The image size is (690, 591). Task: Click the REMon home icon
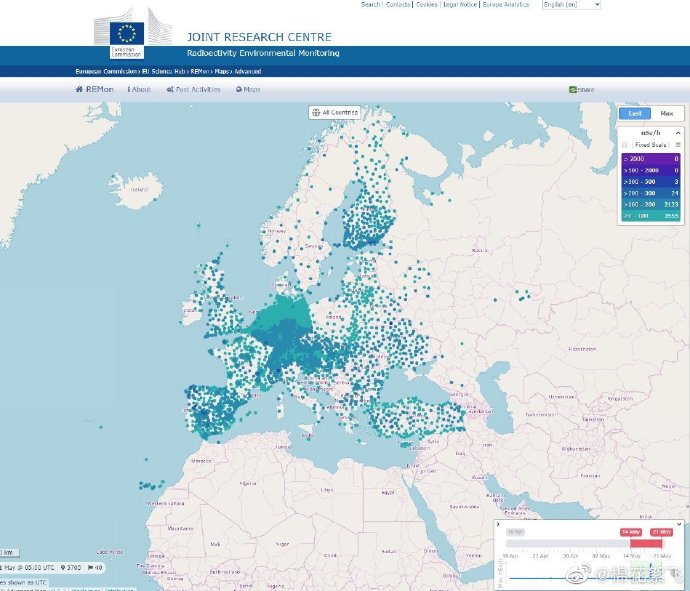click(80, 89)
